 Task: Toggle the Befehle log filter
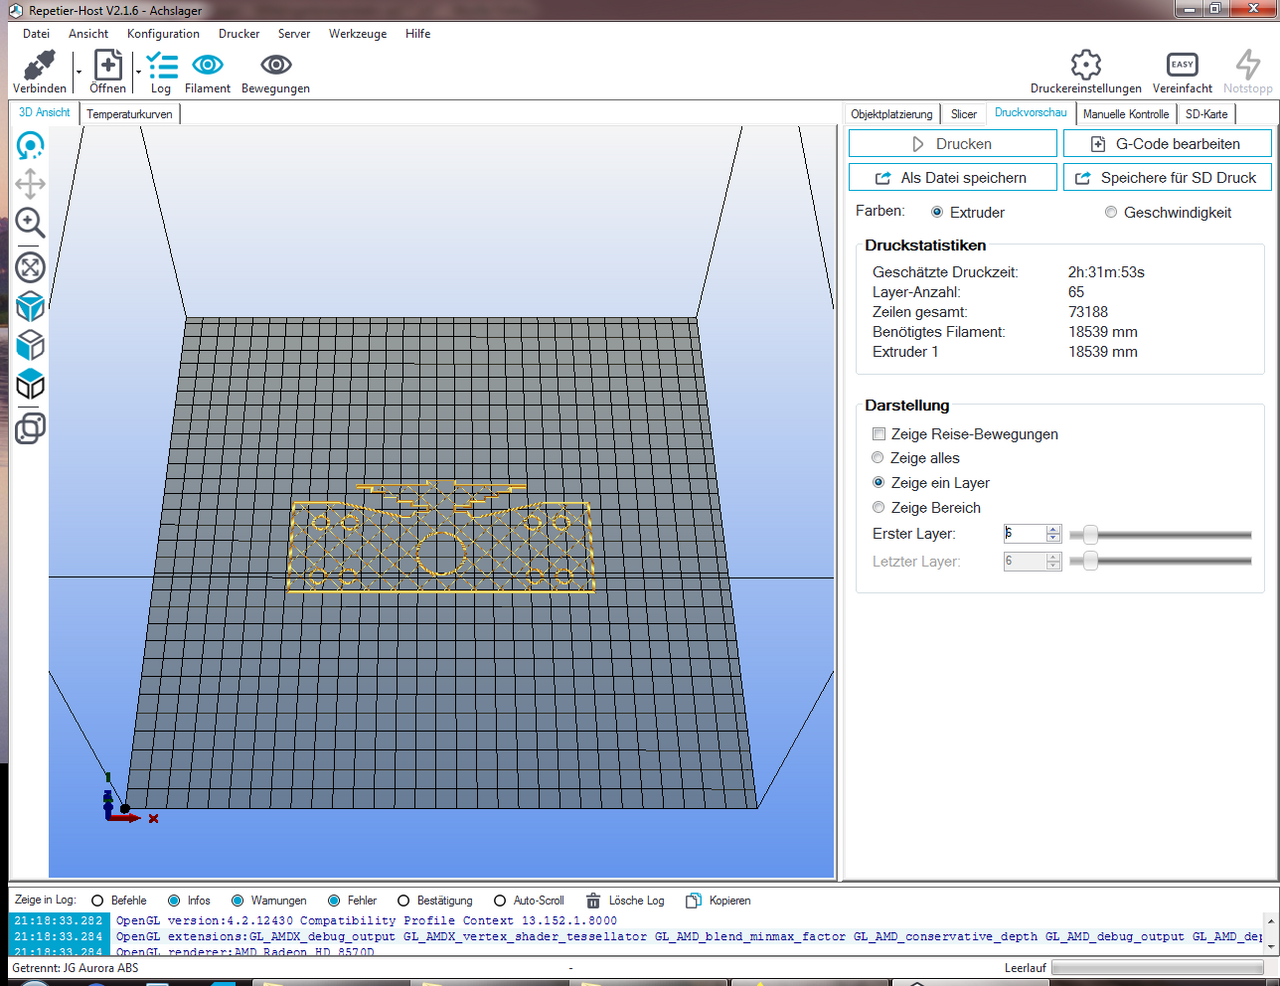[x=97, y=900]
